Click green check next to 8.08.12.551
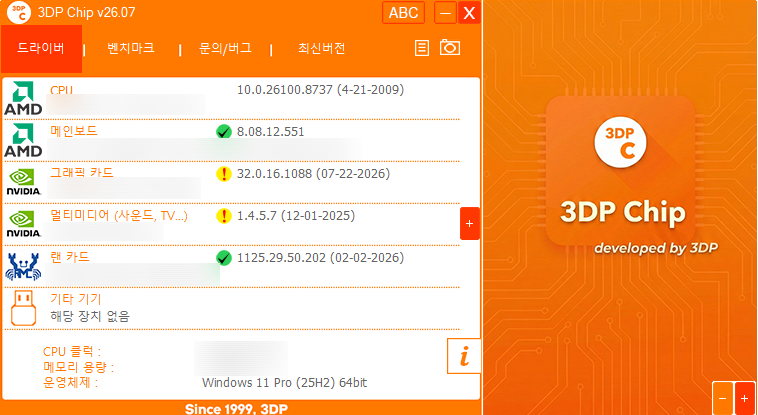Viewport: 758px width, 415px height. (x=223, y=132)
